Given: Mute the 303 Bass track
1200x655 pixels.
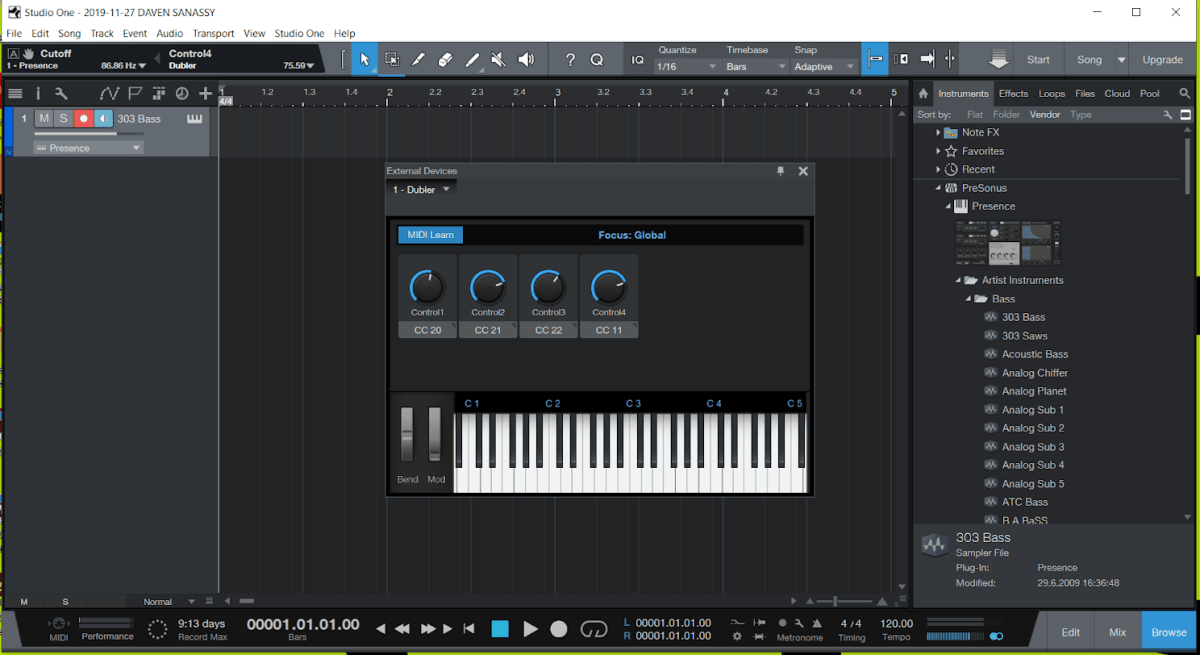Looking at the screenshot, I should click(44, 119).
